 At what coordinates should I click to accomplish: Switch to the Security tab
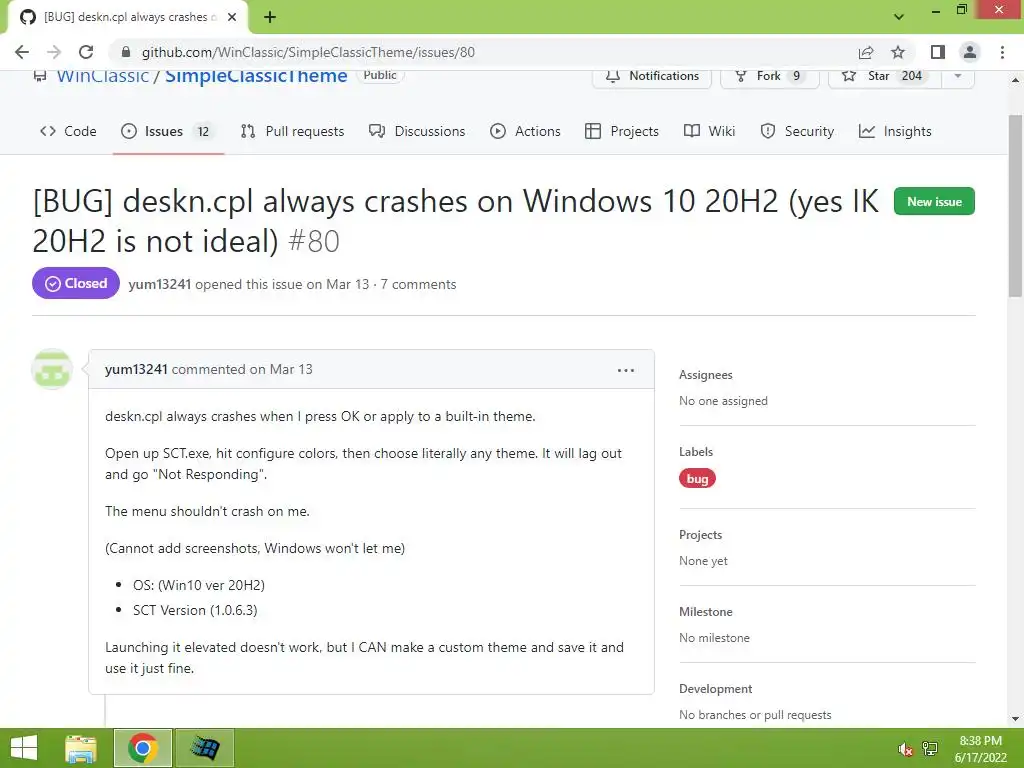pos(797,131)
